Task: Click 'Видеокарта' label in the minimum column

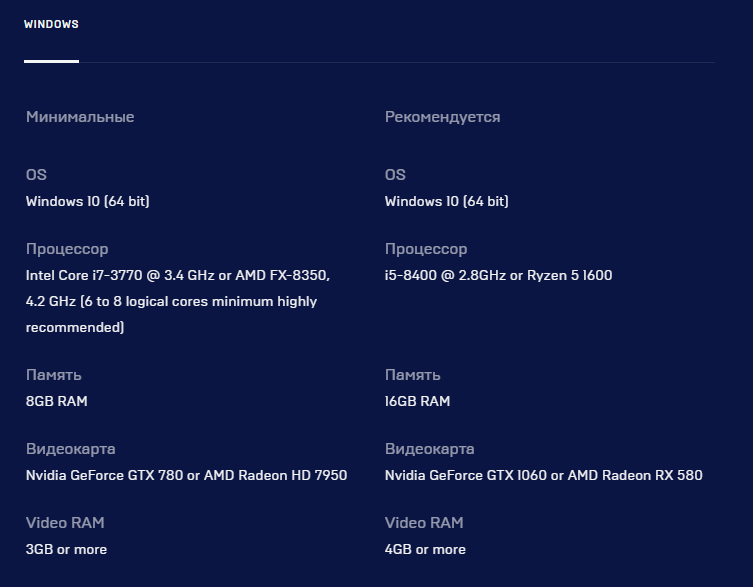Action: pyautogui.click(x=71, y=449)
